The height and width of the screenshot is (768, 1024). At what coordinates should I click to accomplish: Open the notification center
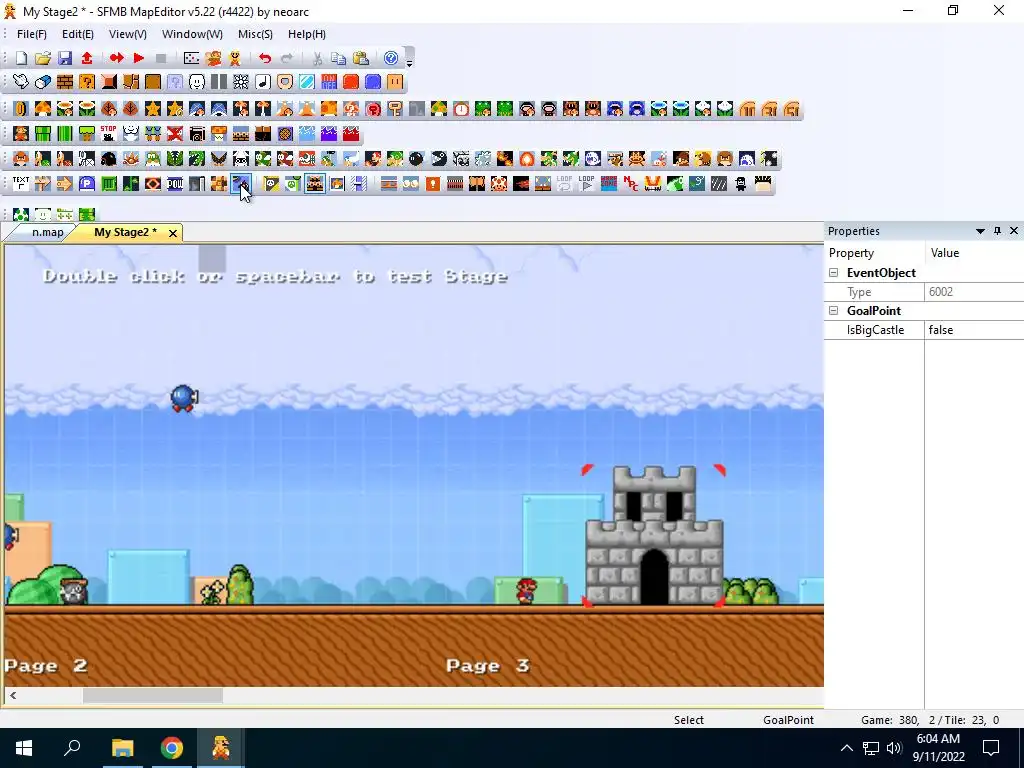pyautogui.click(x=991, y=748)
